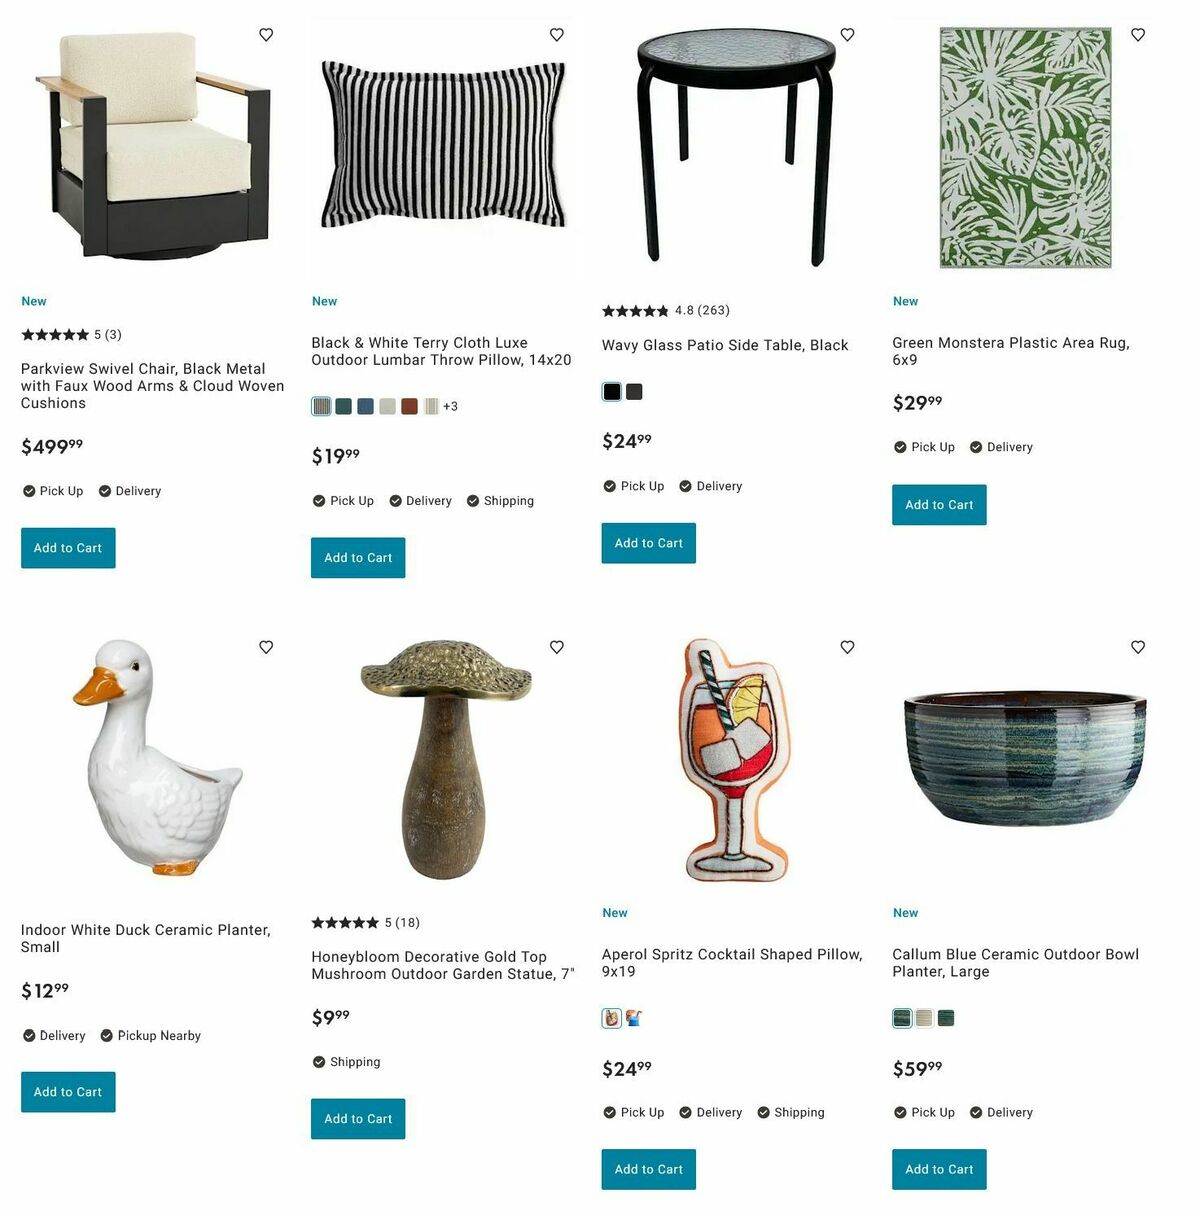Click heart icon on striped lumbar pillow
Screen dimensions: 1200x1211
click(557, 35)
